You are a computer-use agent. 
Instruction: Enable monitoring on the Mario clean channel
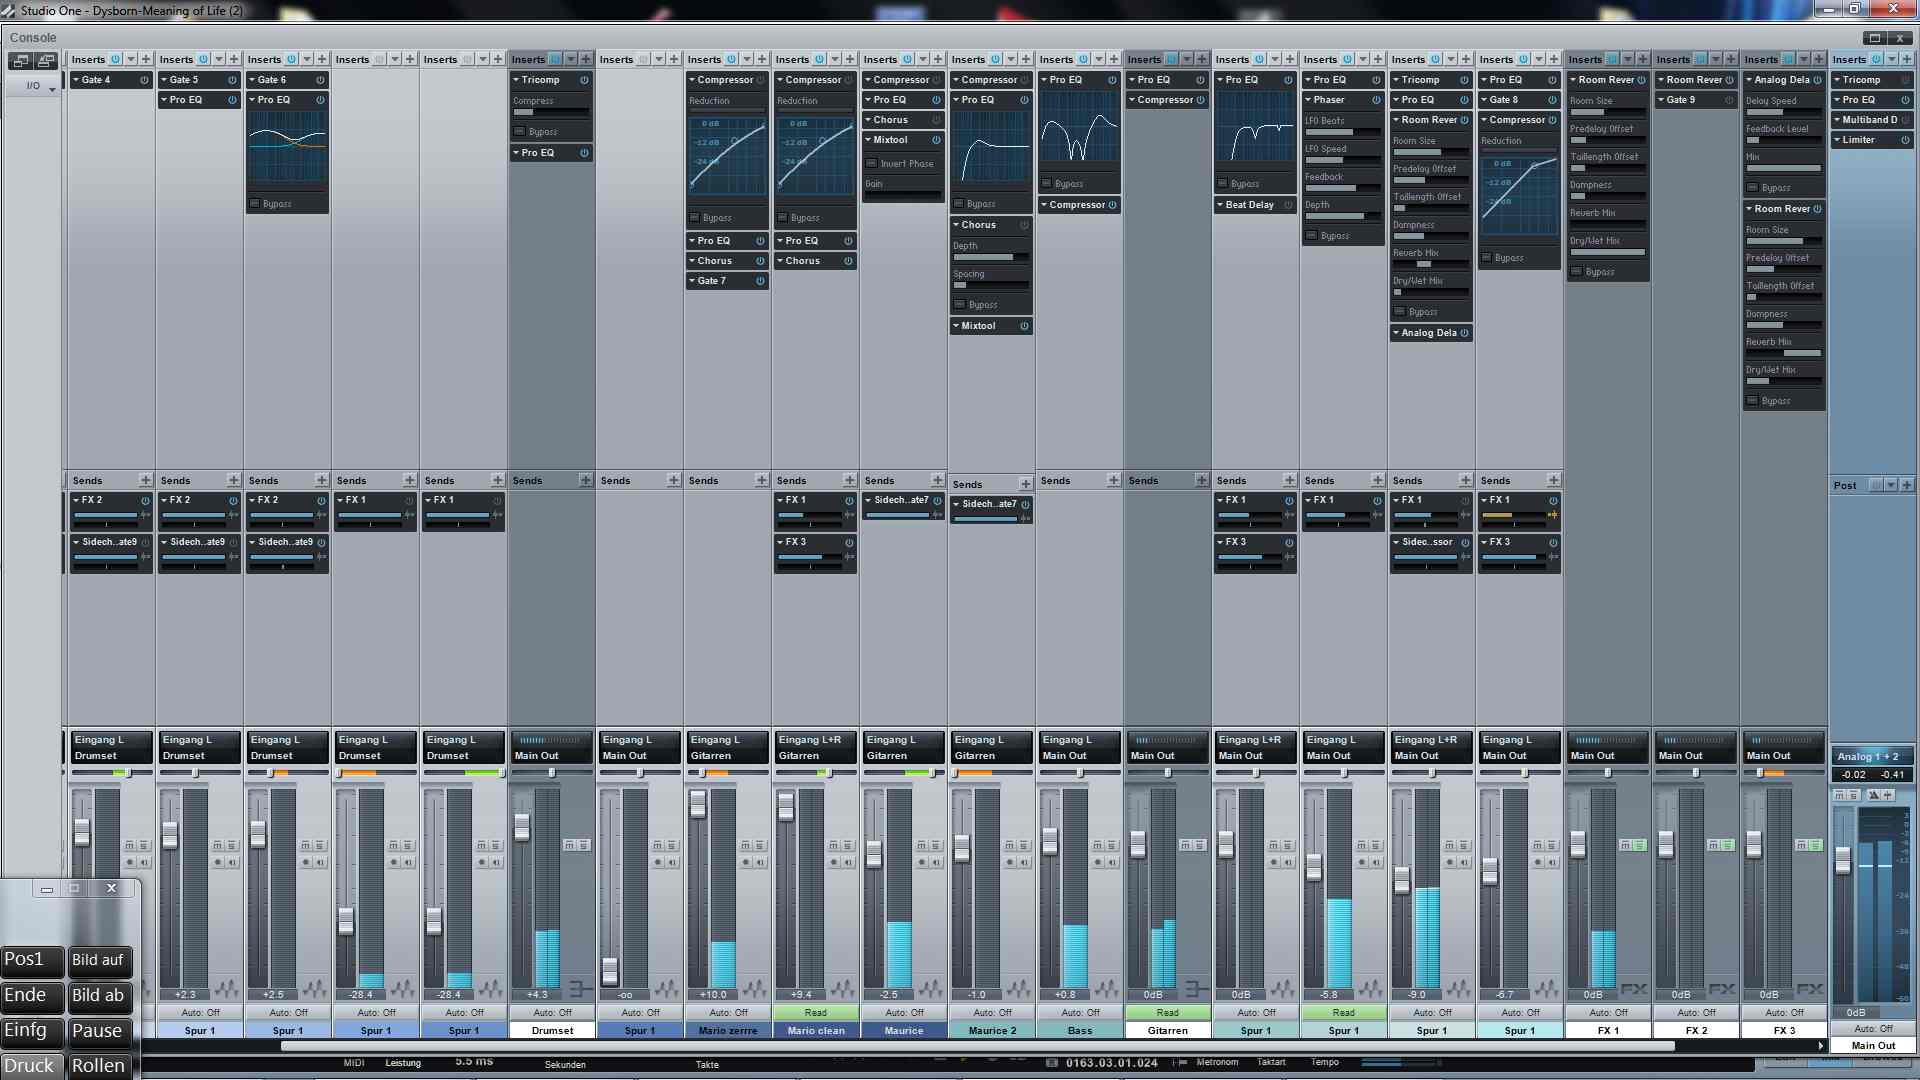[848, 862]
